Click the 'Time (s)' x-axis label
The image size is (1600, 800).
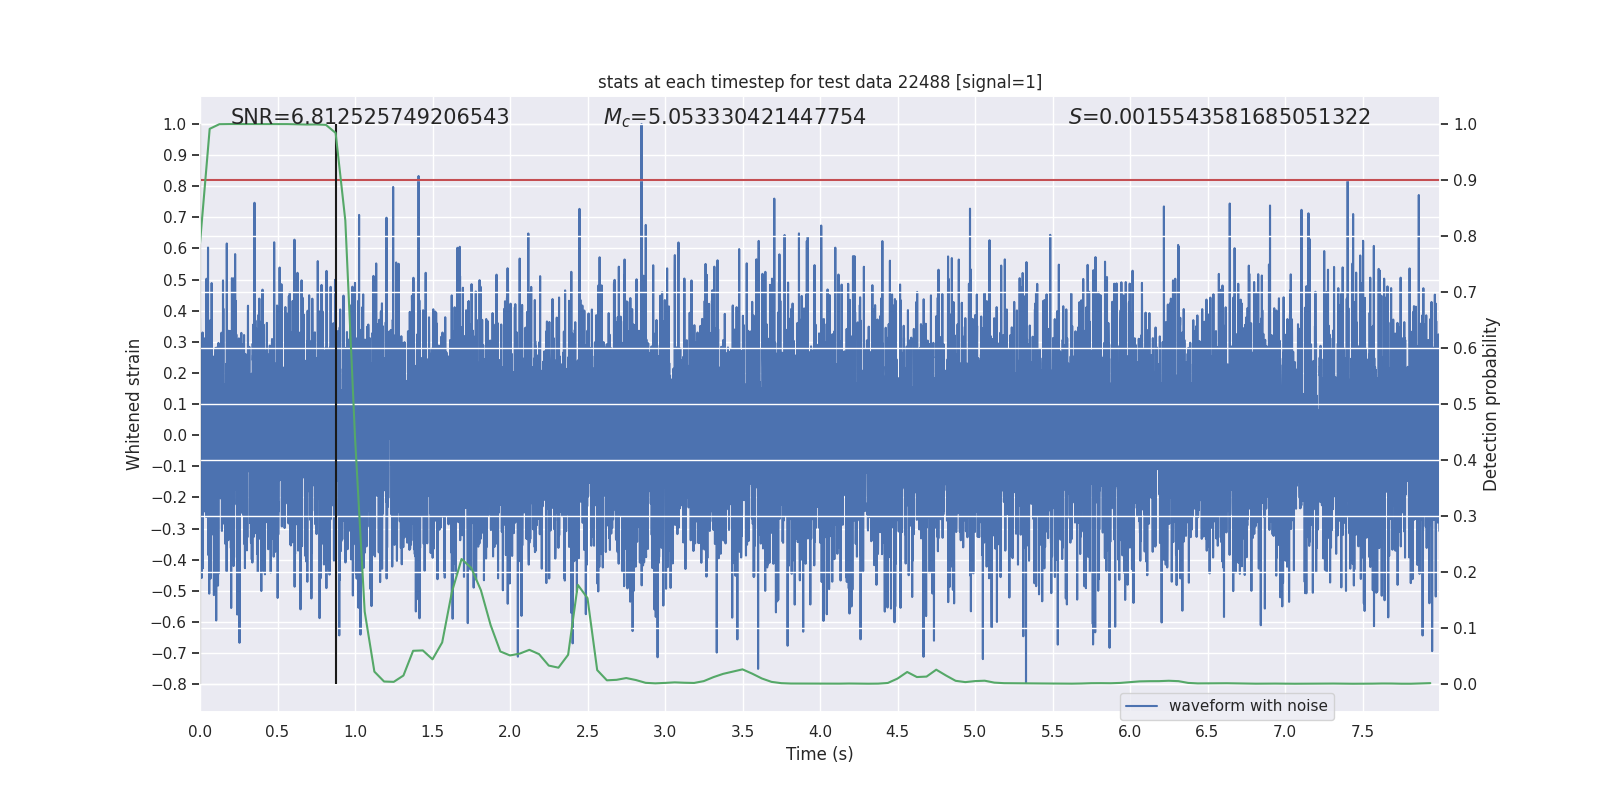(x=819, y=754)
